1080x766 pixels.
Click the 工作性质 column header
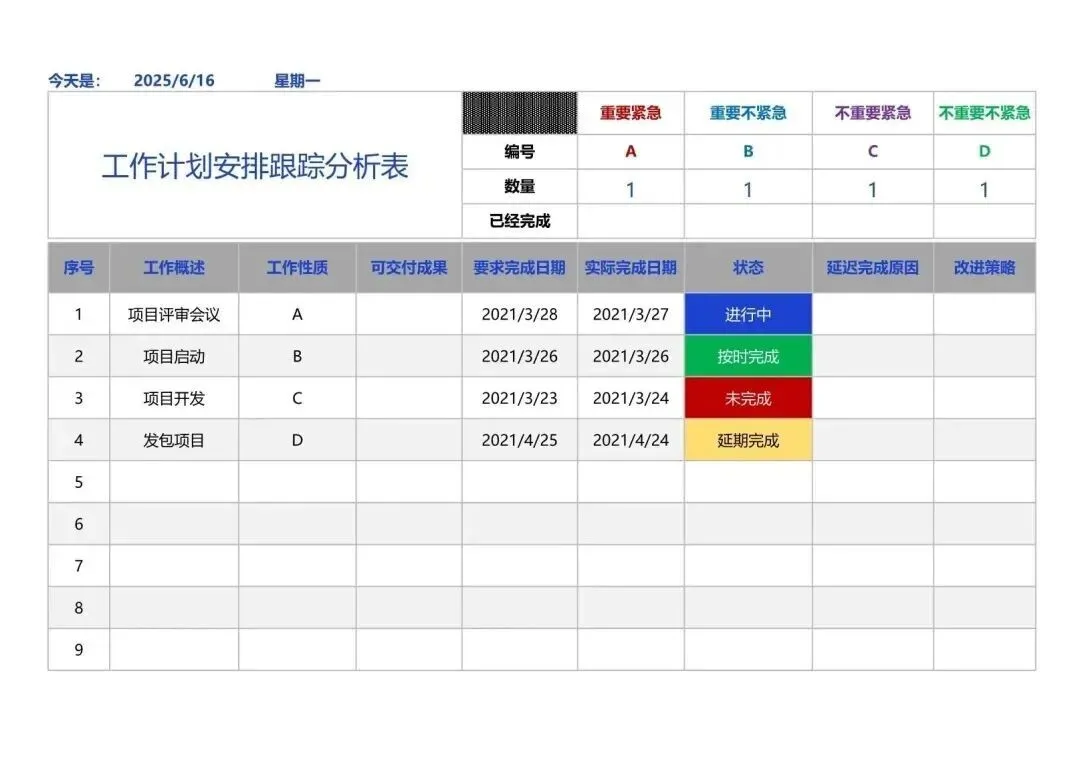pyautogui.click(x=297, y=268)
